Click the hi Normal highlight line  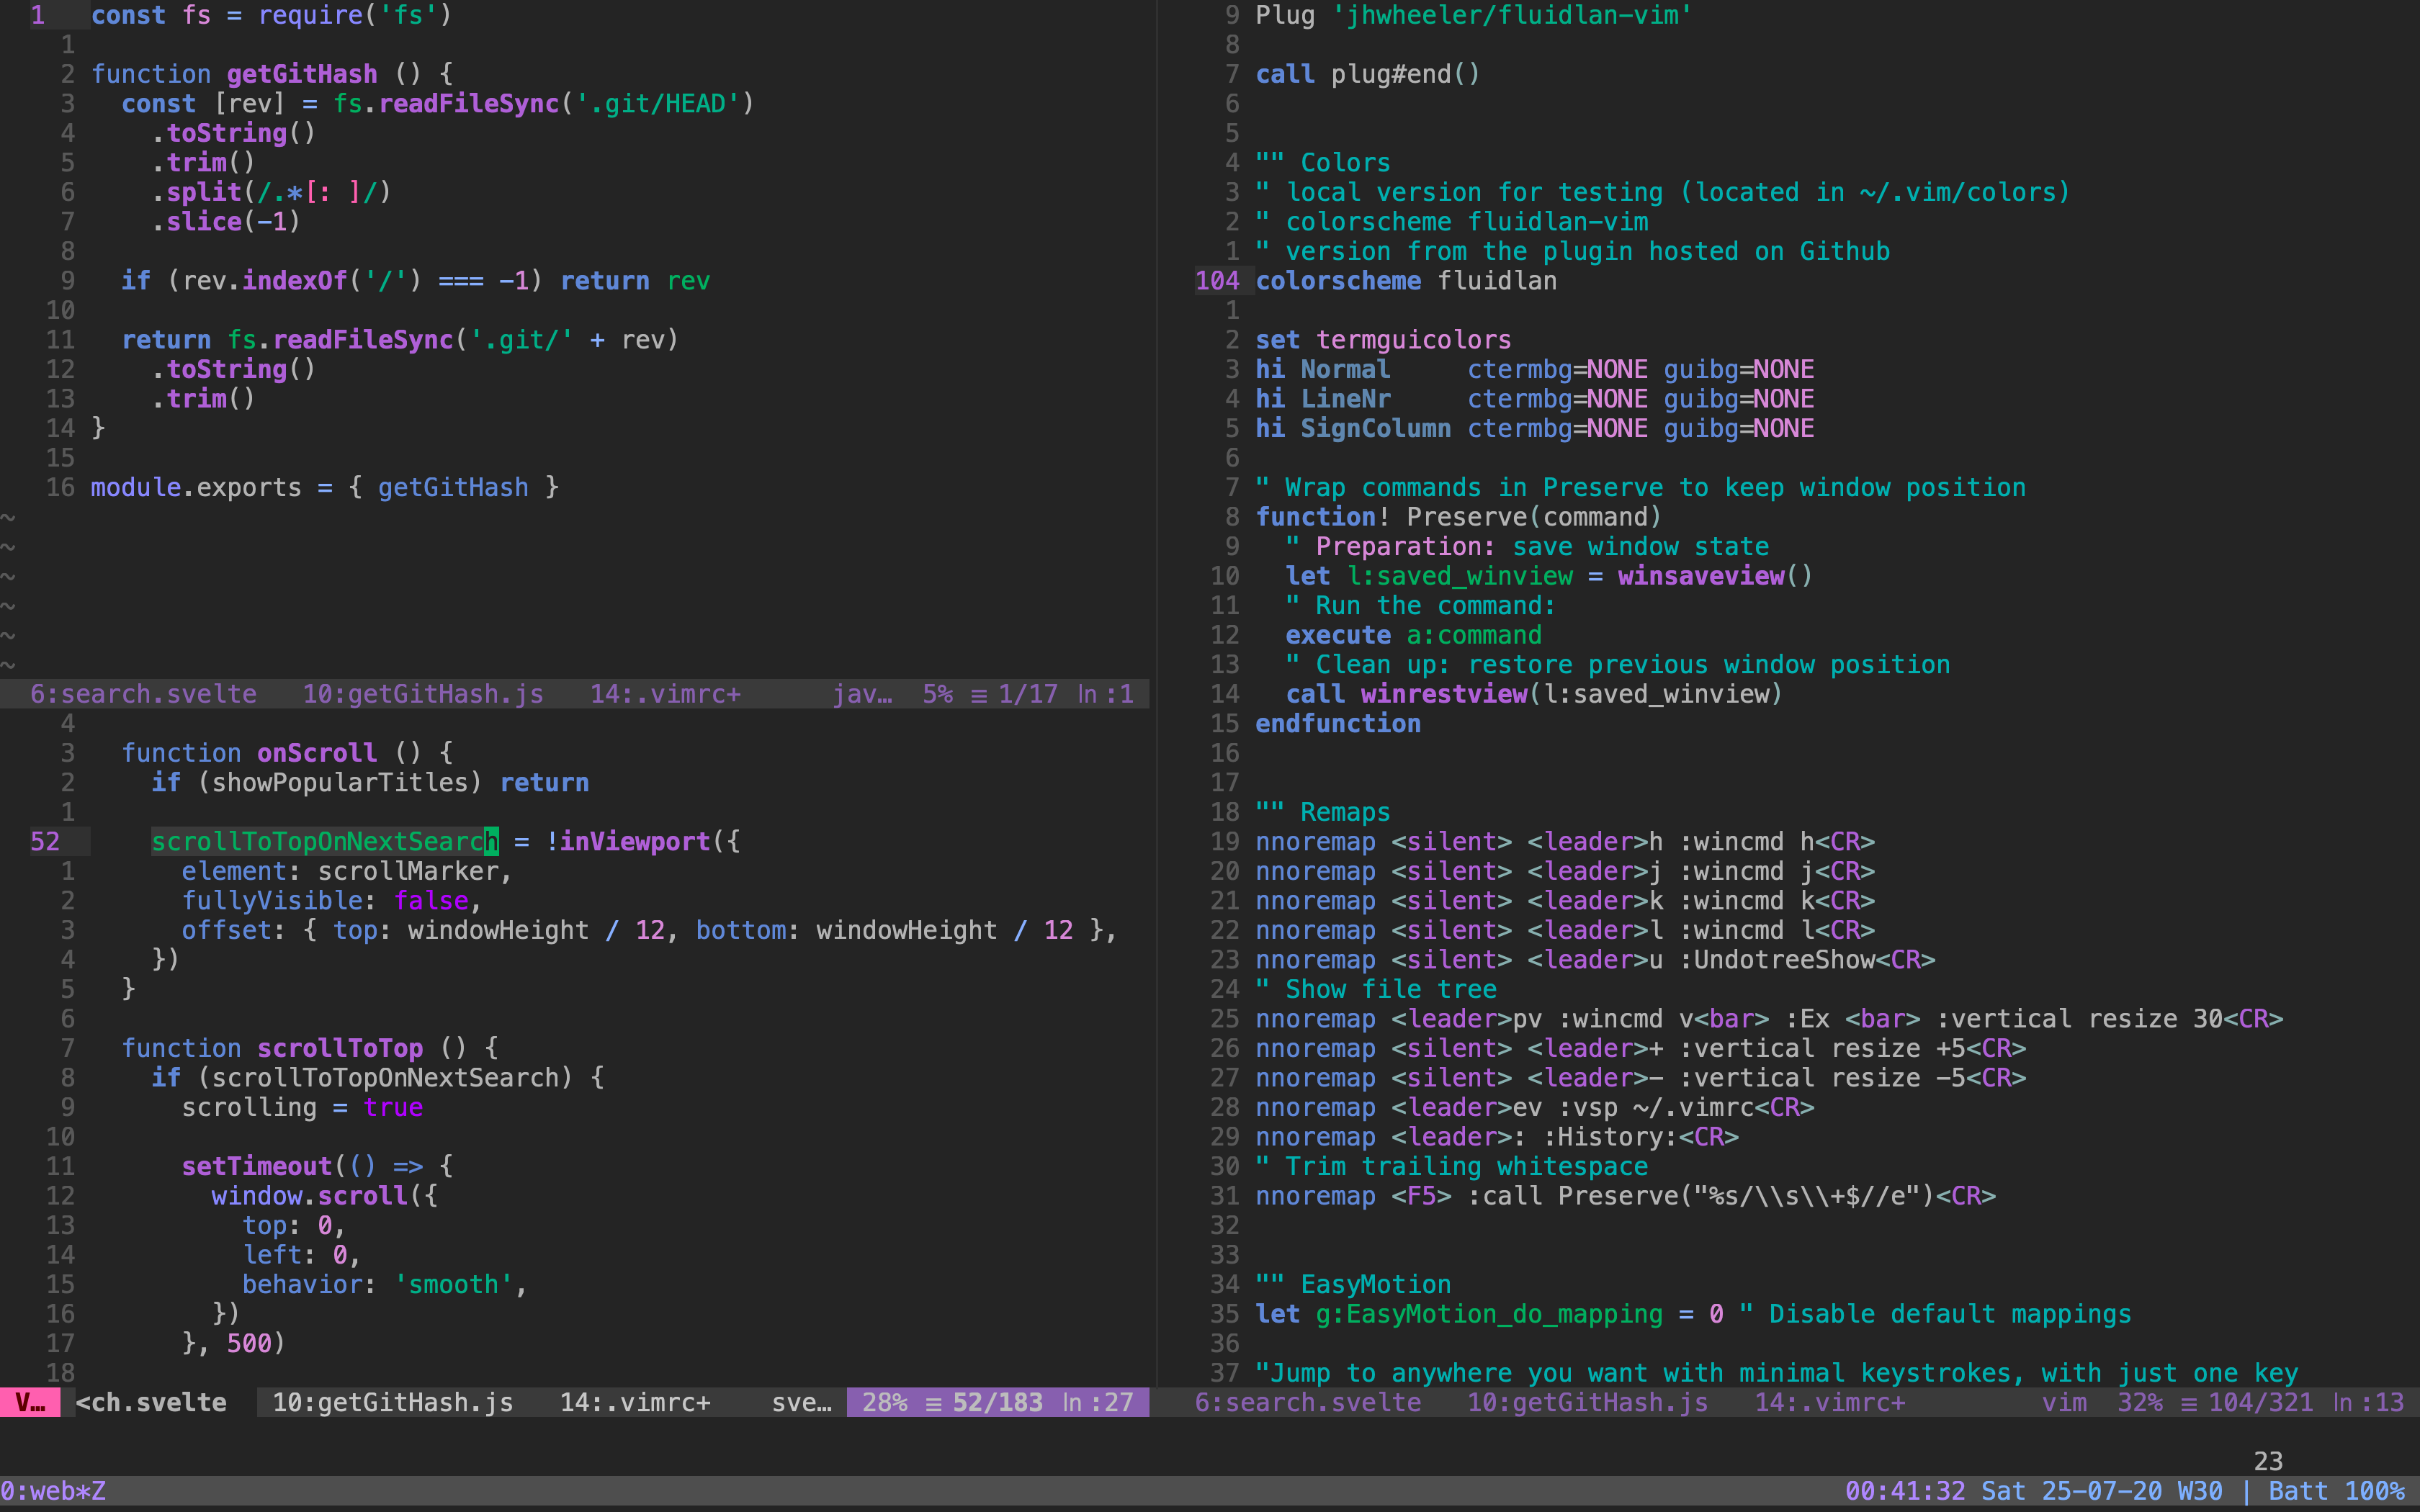pyautogui.click(x=1535, y=369)
